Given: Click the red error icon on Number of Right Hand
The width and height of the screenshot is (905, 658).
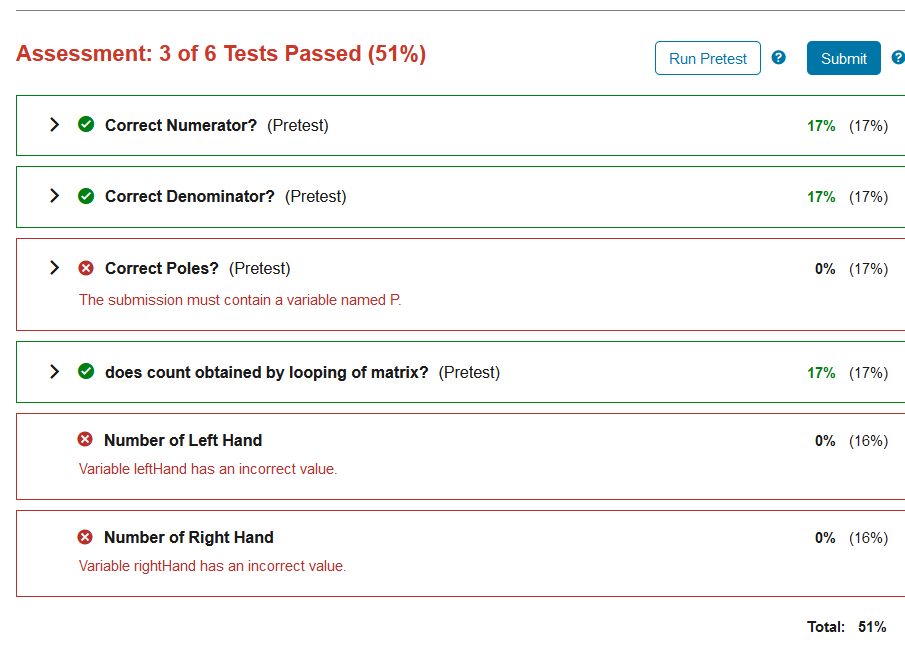Looking at the screenshot, I should tap(86, 536).
